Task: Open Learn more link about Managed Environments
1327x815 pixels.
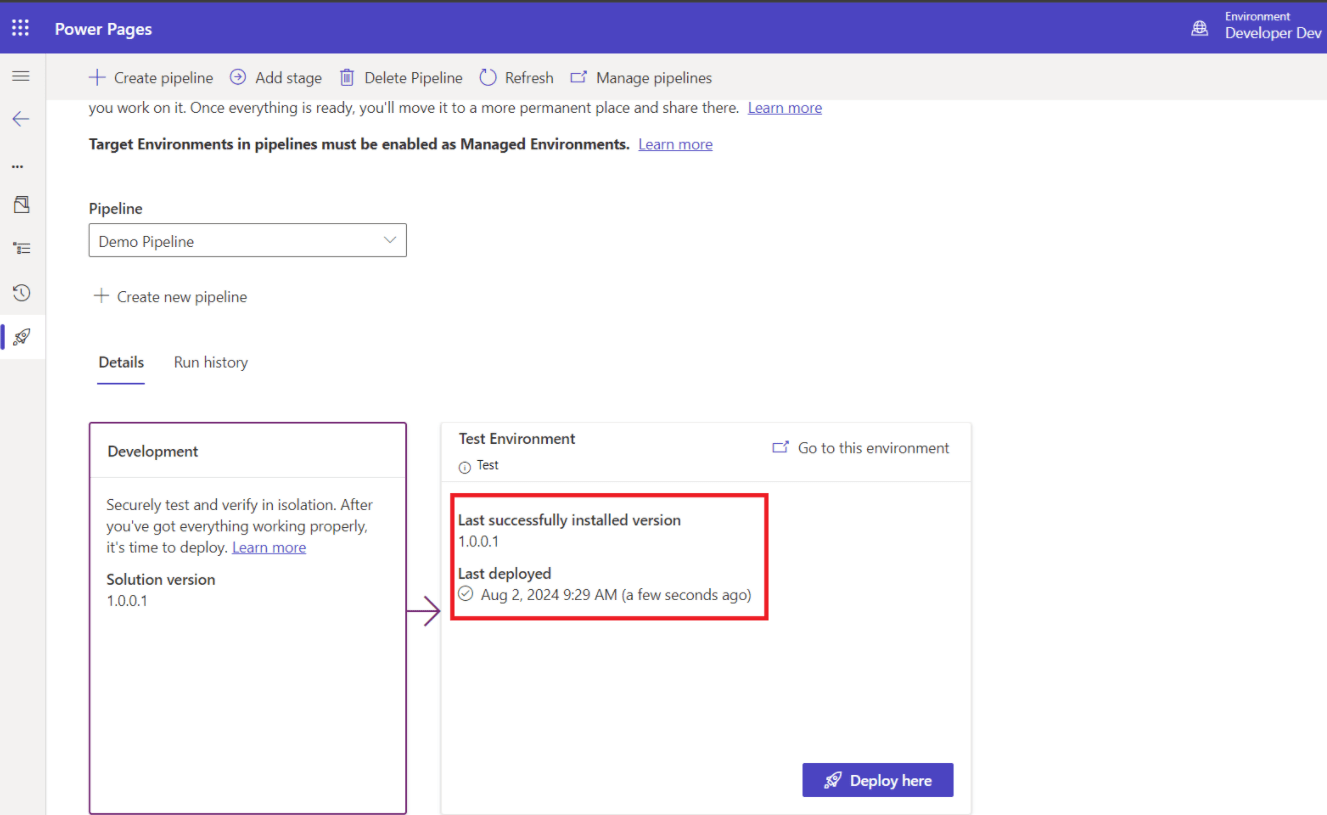Action: [x=676, y=144]
